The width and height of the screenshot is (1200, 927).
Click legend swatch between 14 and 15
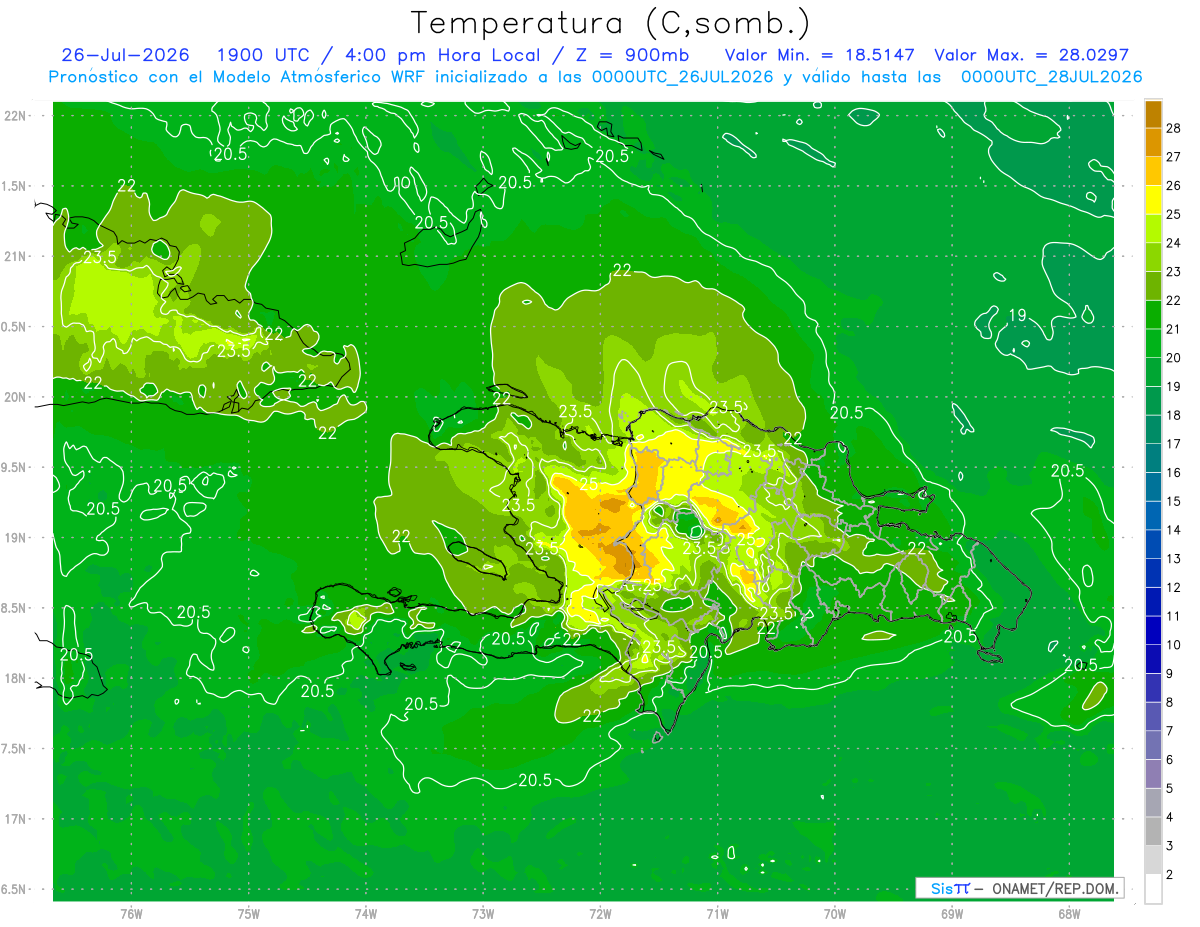click(x=1153, y=515)
